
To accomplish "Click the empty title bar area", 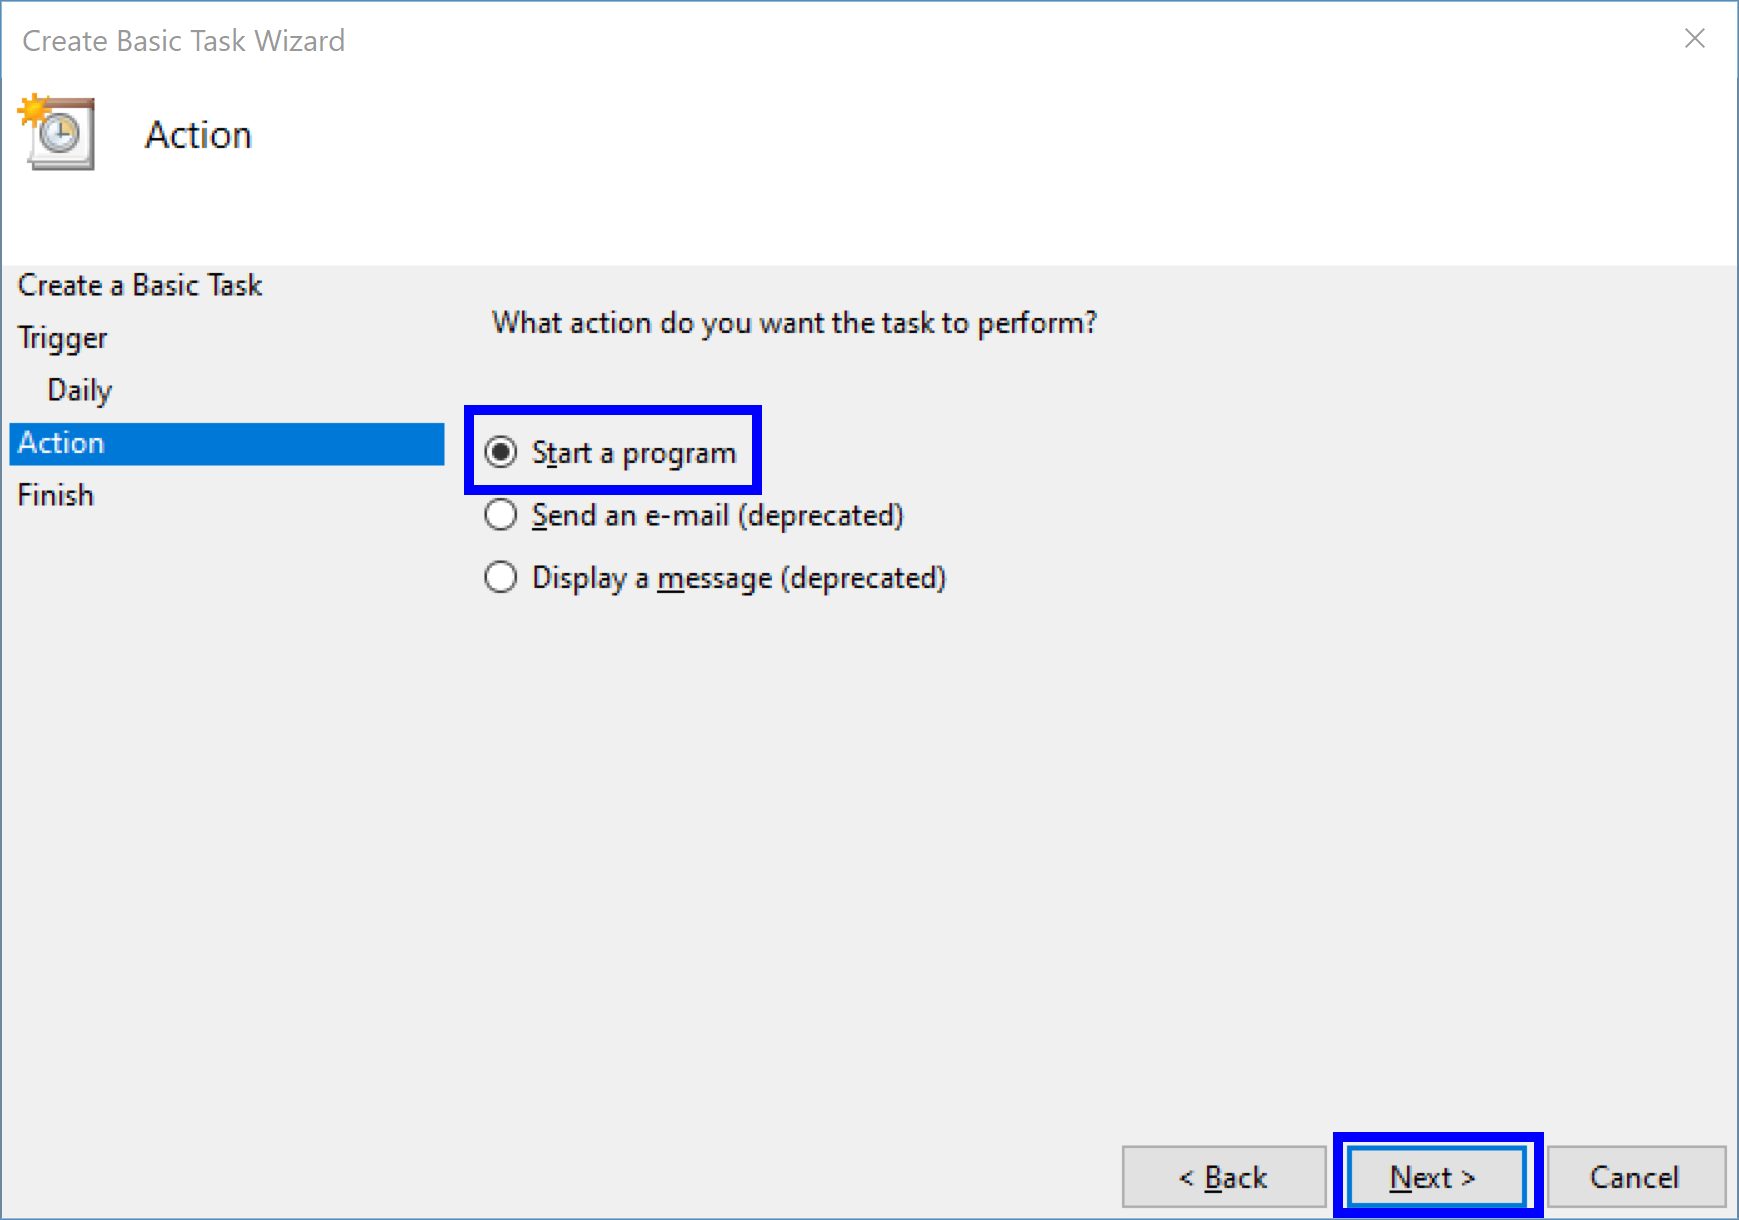I will pyautogui.click(x=1000, y=40).
